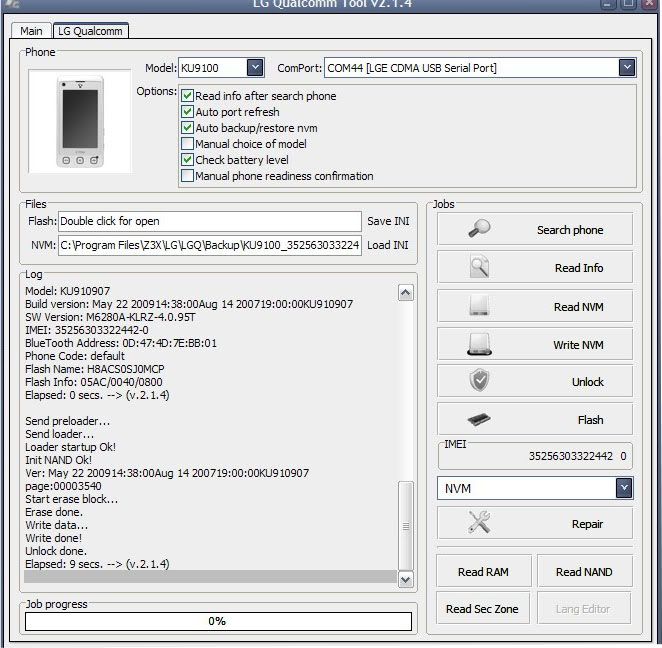
Task: Click the 'Elapsed: 9 secs.' log line
Action: 97,564
